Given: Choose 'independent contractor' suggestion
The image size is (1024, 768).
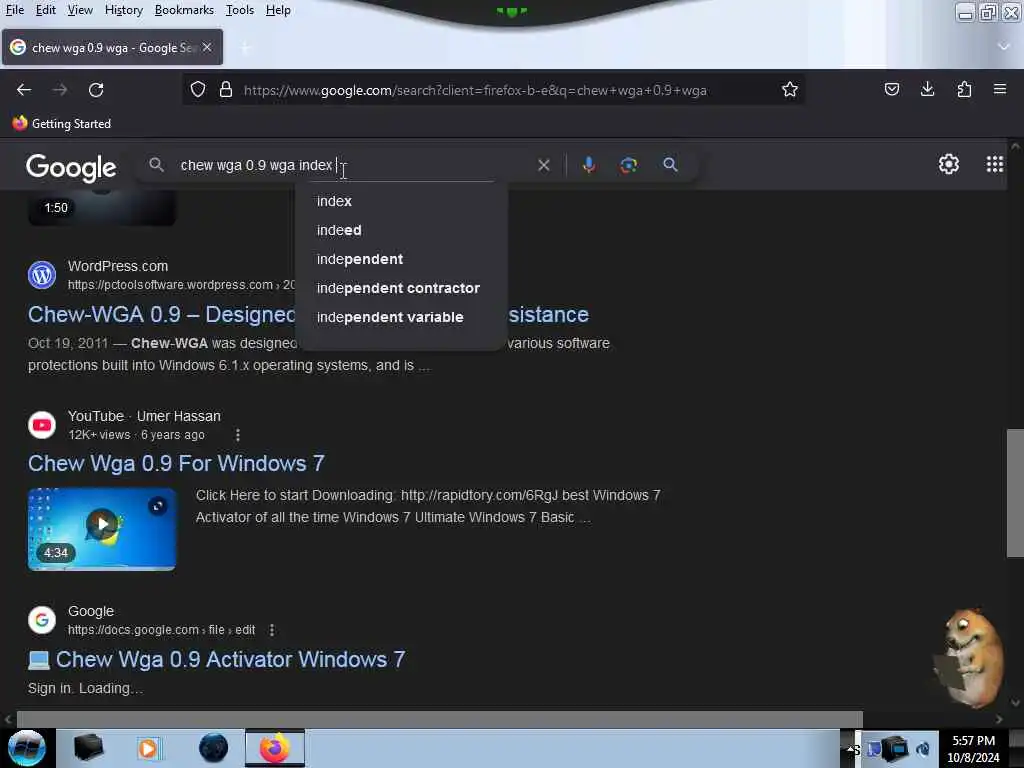Looking at the screenshot, I should pyautogui.click(x=401, y=288).
